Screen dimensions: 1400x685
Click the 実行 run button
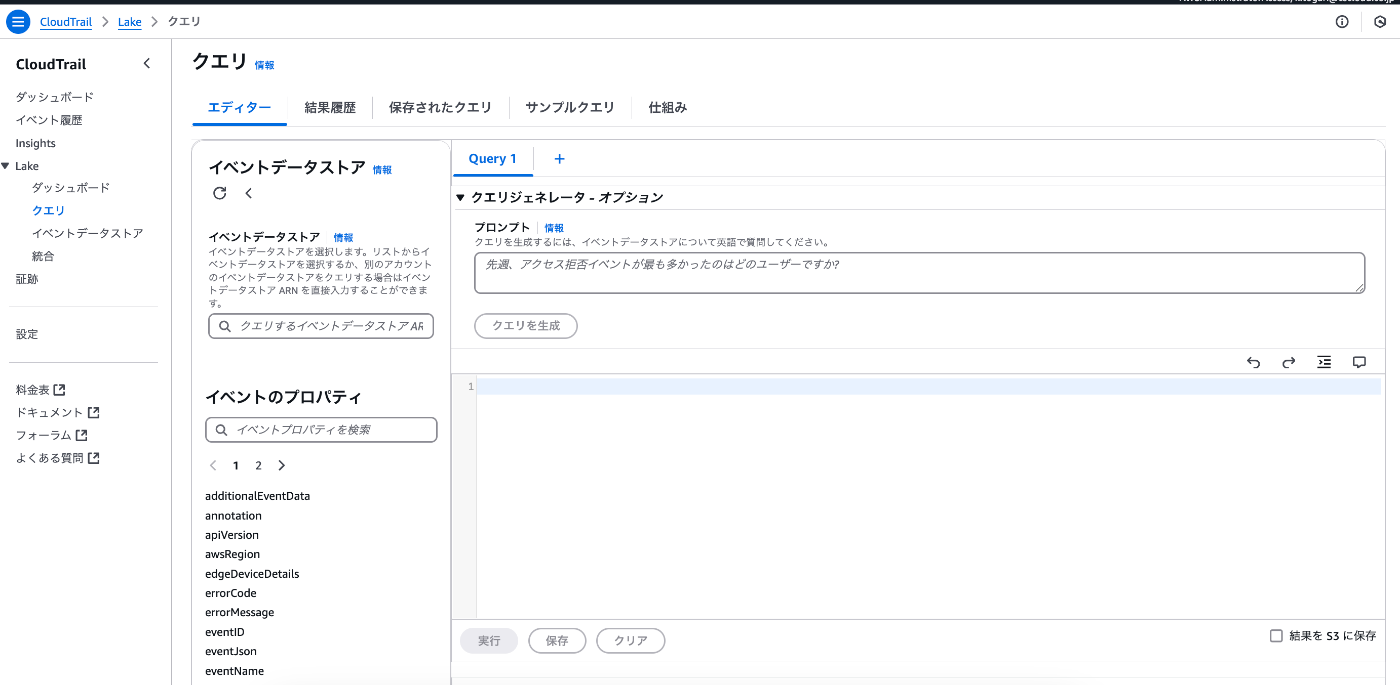tap(489, 641)
